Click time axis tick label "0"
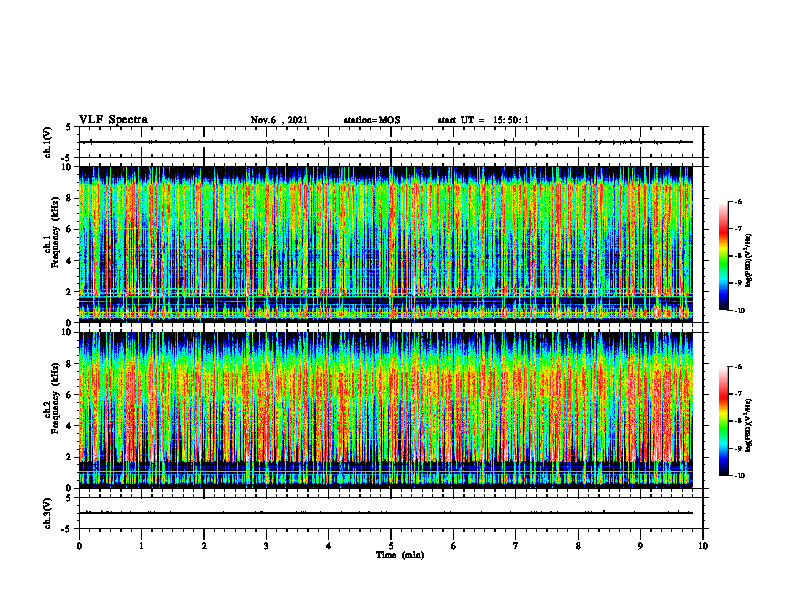 pyautogui.click(x=79, y=546)
